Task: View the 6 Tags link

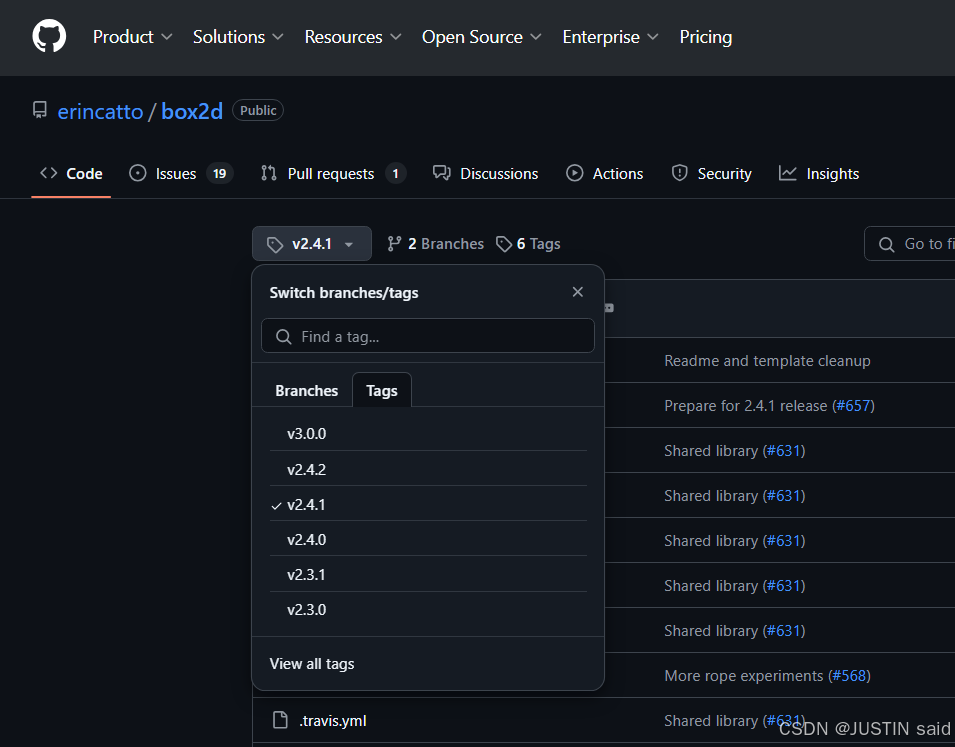Action: point(528,244)
